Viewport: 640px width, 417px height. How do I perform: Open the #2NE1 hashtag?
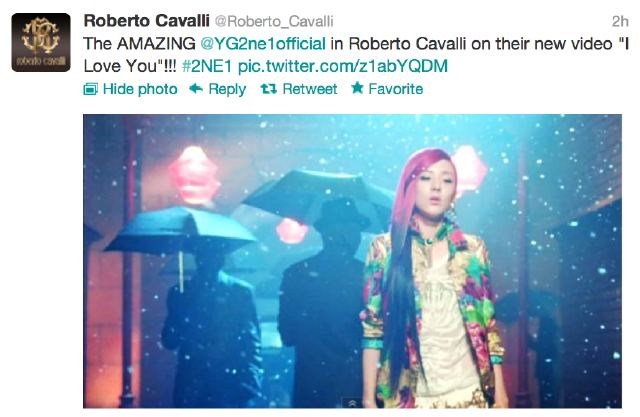(x=207, y=66)
